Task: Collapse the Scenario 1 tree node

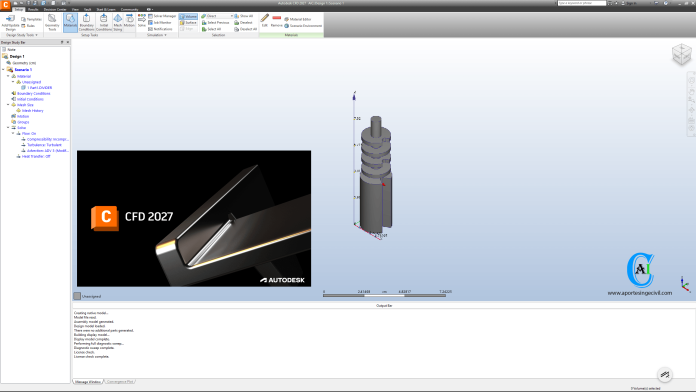Action: tap(3, 70)
